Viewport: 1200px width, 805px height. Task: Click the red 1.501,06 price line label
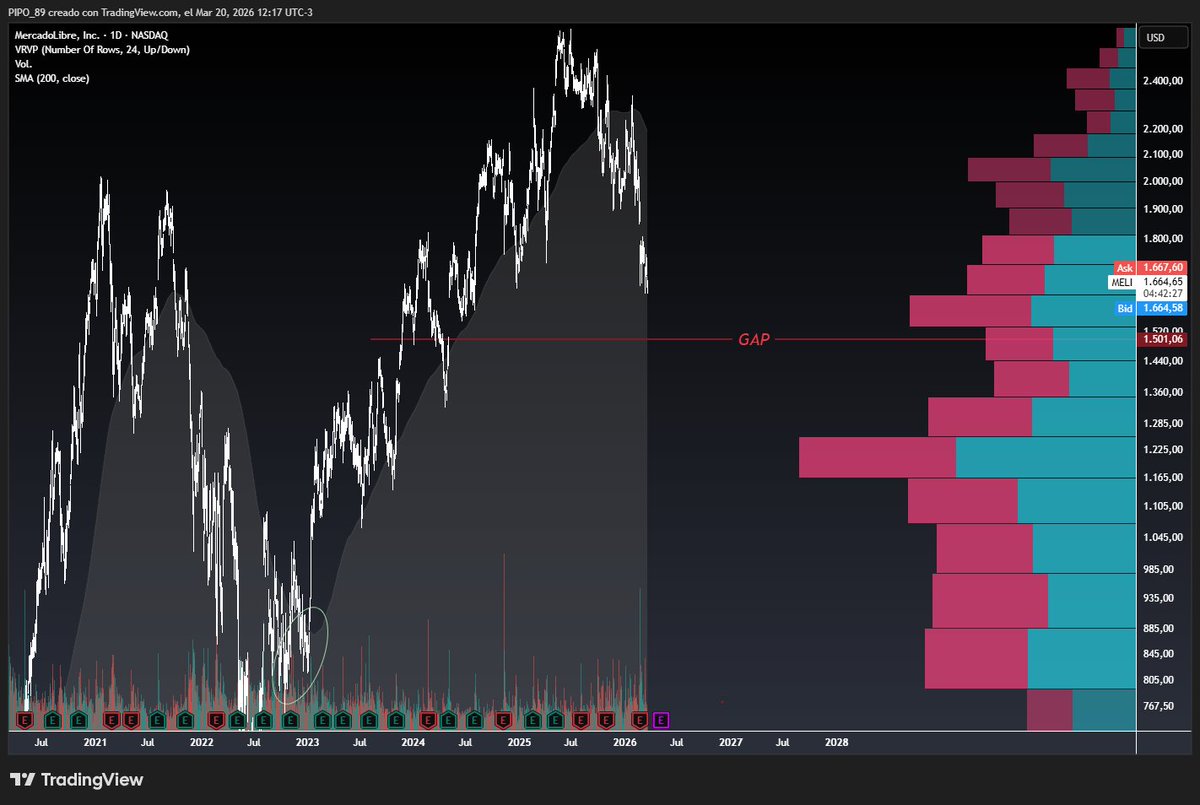[1163, 340]
